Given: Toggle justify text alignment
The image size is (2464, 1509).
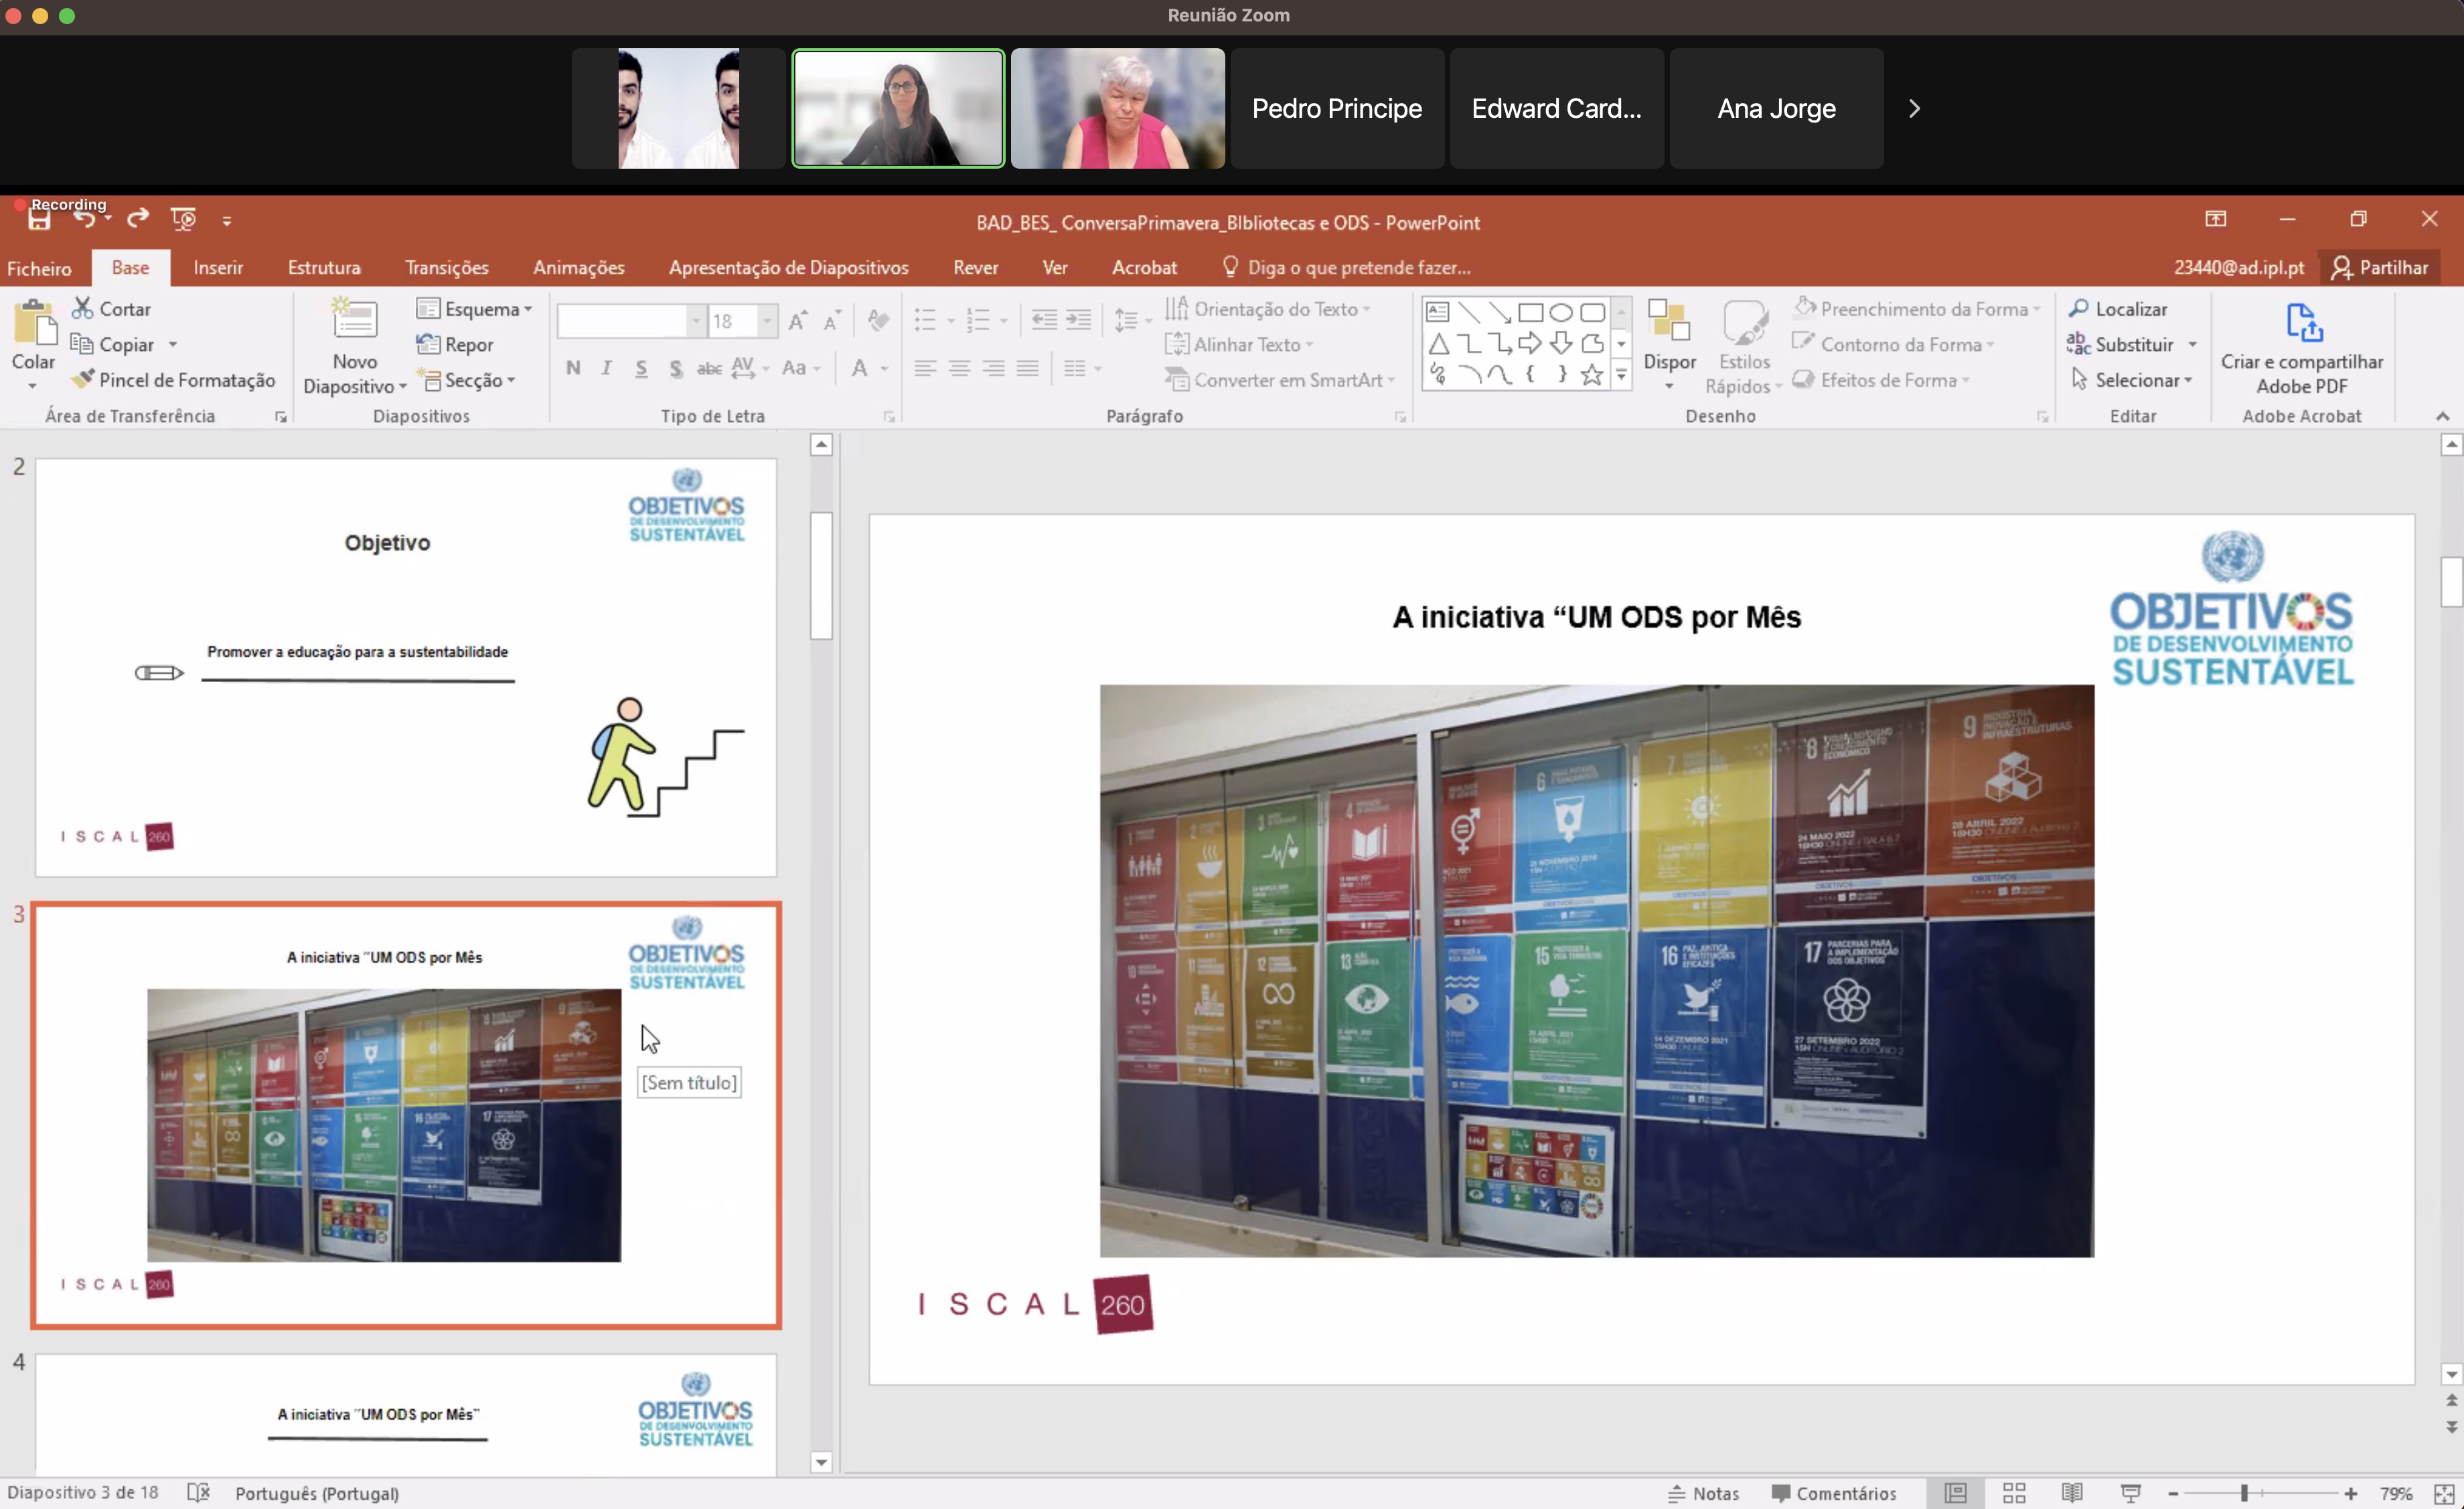Looking at the screenshot, I should click(x=1027, y=368).
